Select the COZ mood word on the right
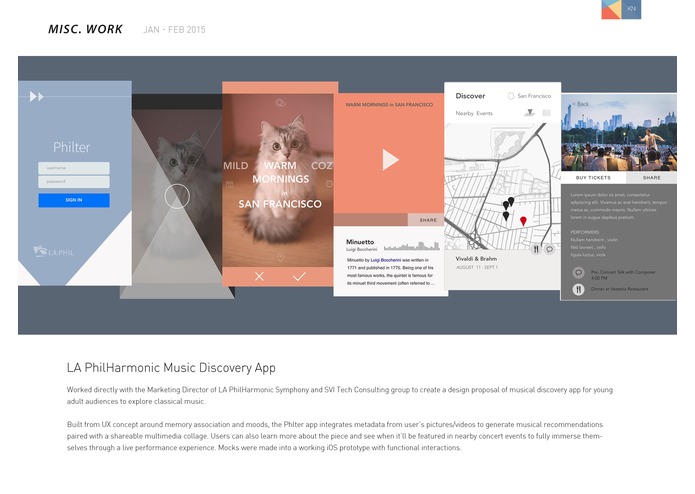The height and width of the screenshot is (494, 695). (322, 166)
